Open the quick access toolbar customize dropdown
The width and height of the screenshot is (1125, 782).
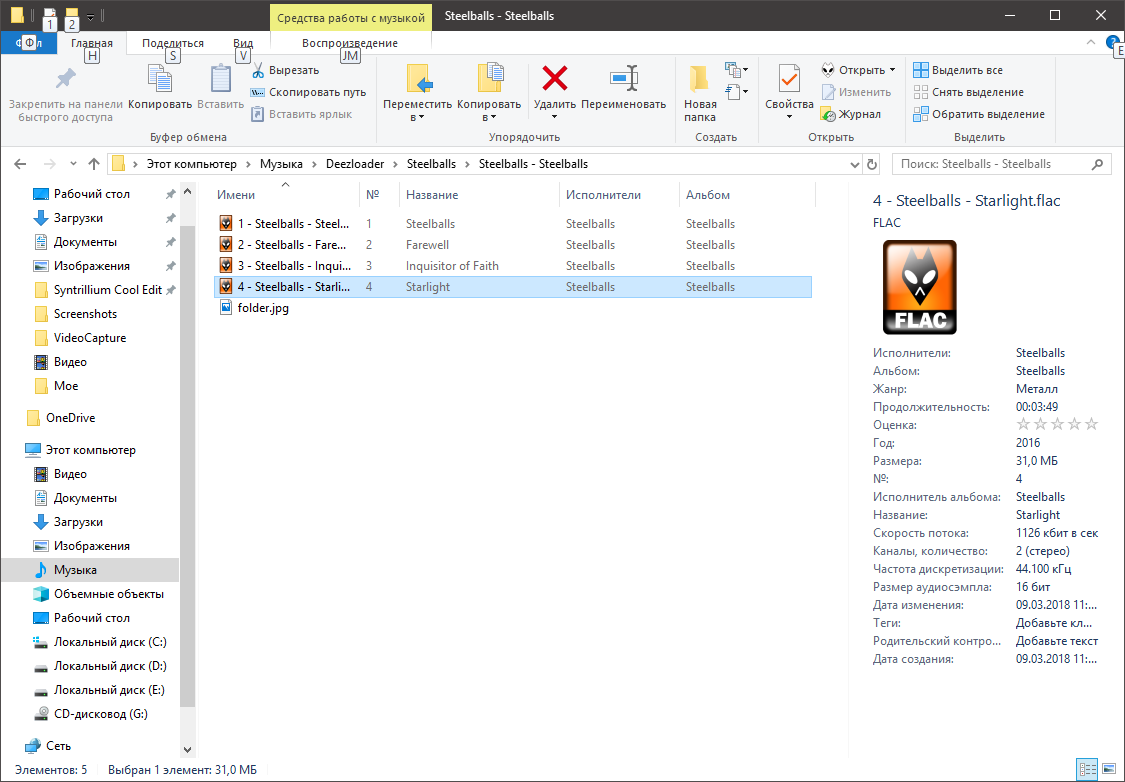click(x=90, y=16)
